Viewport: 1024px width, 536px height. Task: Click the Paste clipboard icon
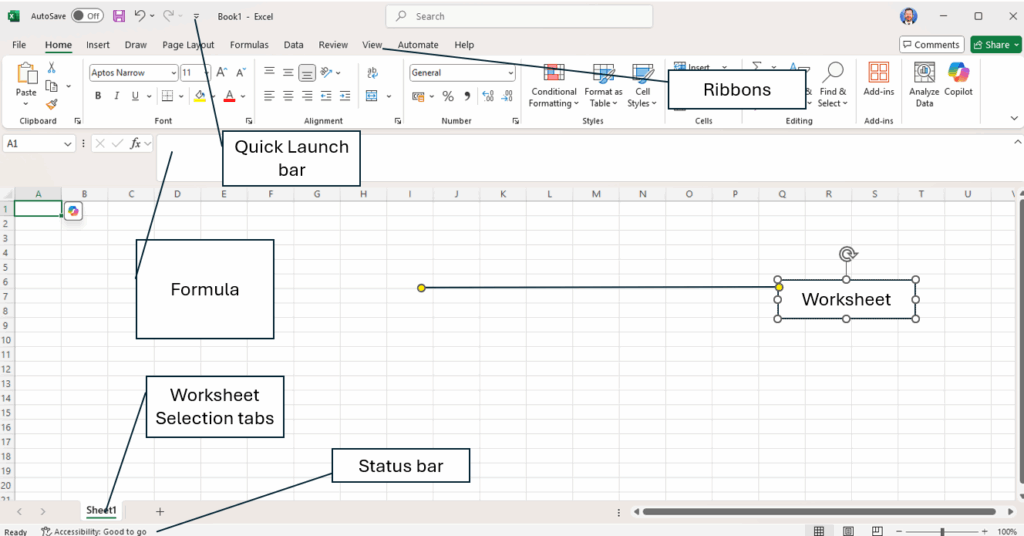click(x=27, y=74)
